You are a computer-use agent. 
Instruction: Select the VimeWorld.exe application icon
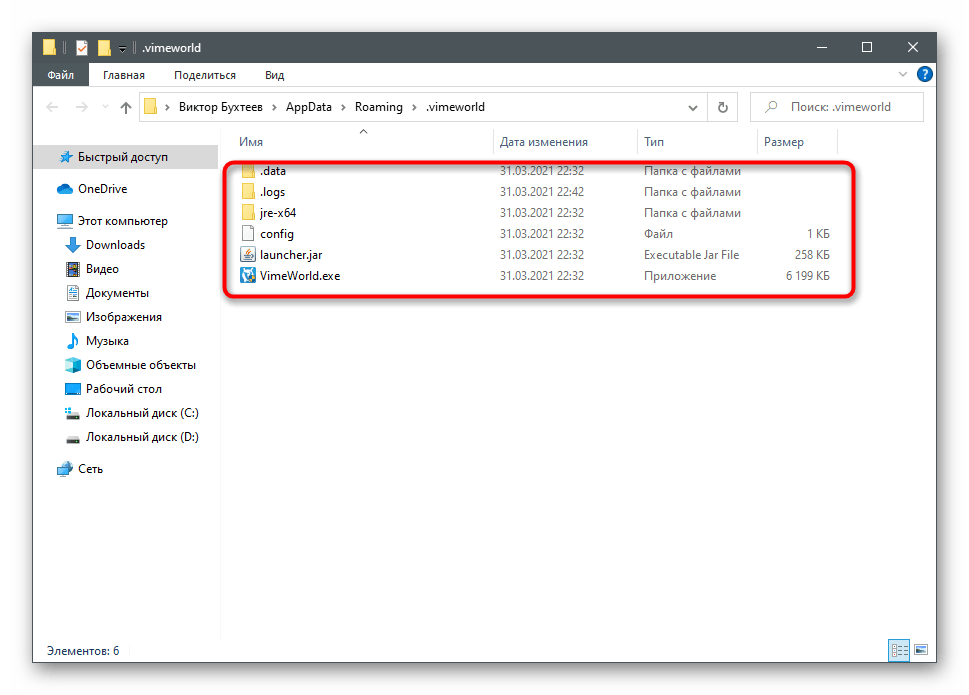(248, 276)
